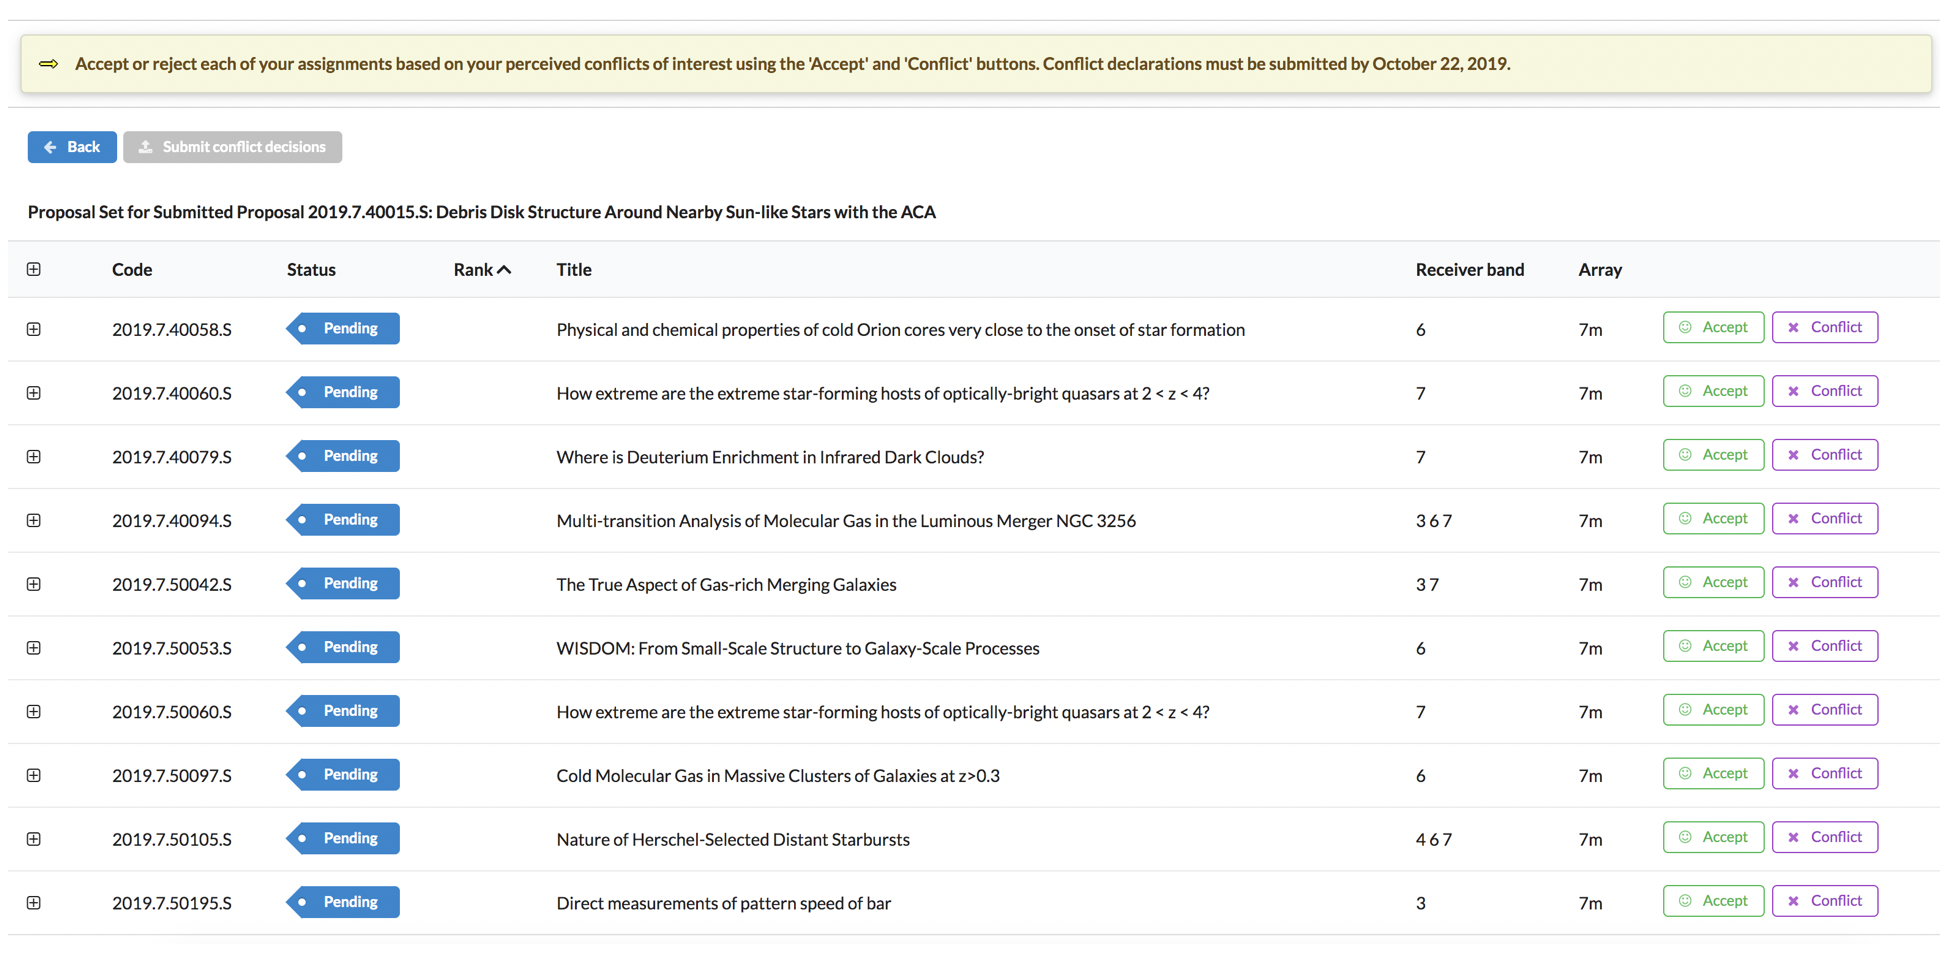Mark Conflict for proposal 2019.7.40060.S
The image size is (1950, 958).
click(x=1824, y=391)
